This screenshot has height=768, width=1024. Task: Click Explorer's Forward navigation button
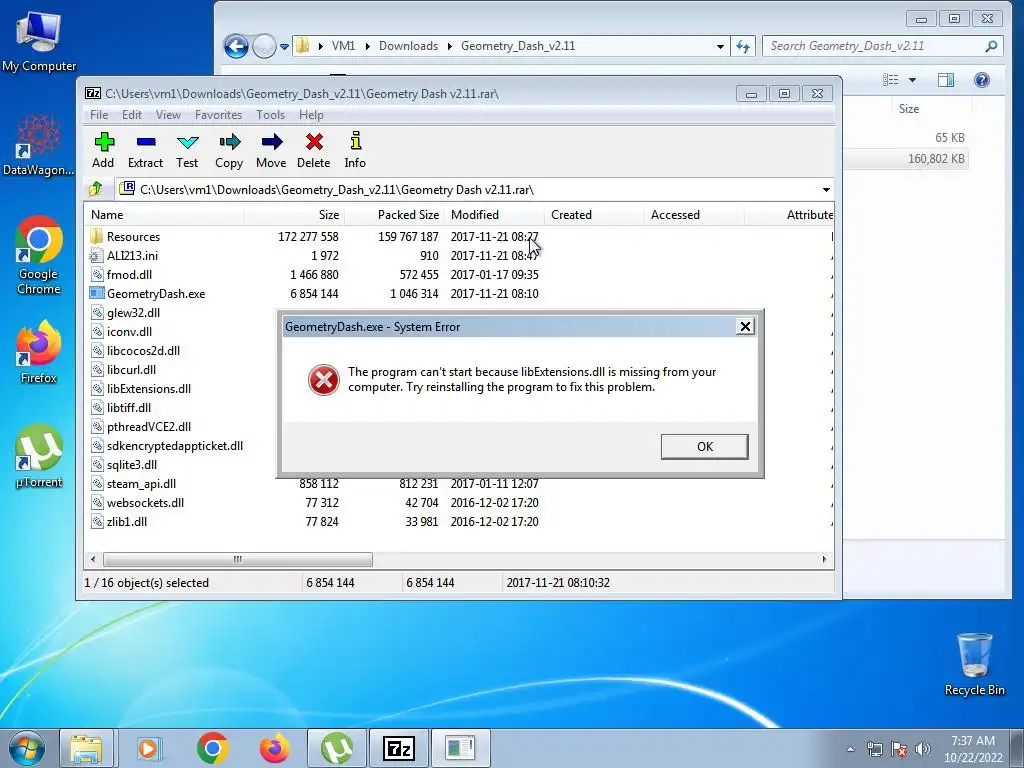(264, 46)
